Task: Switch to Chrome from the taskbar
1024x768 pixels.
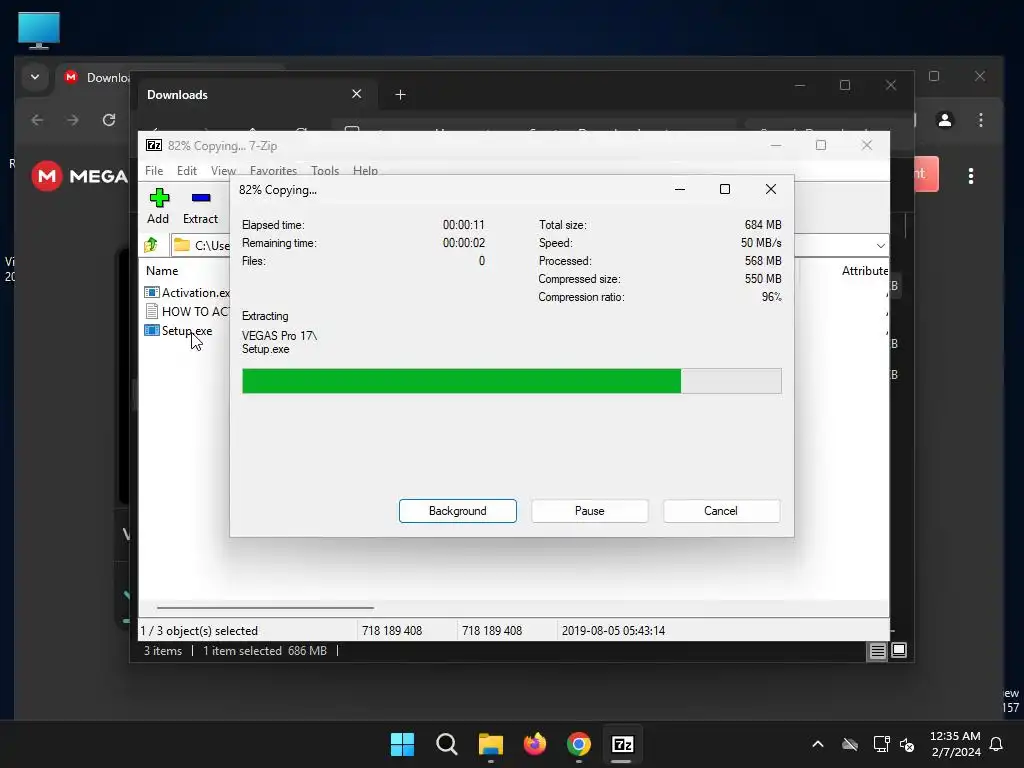Action: [579, 744]
